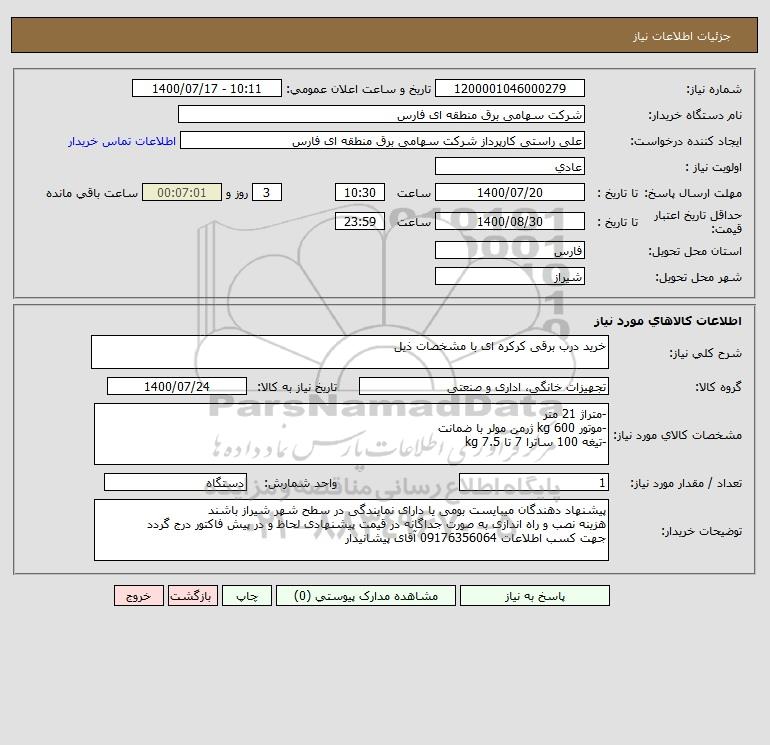Viewport: 770px width, 745px height.
Task: Click quantity field showing 1
Action: [534, 483]
